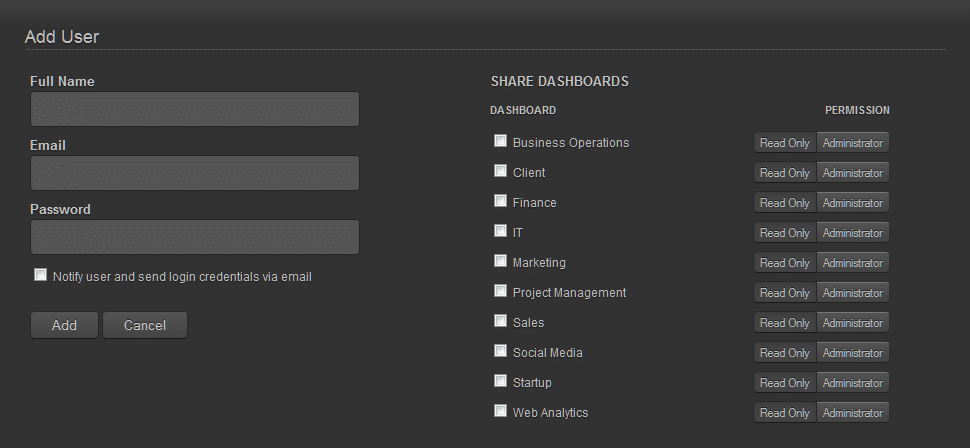Check the Startup dashboard checkbox
The width and height of the screenshot is (970, 448).
tap(500, 381)
